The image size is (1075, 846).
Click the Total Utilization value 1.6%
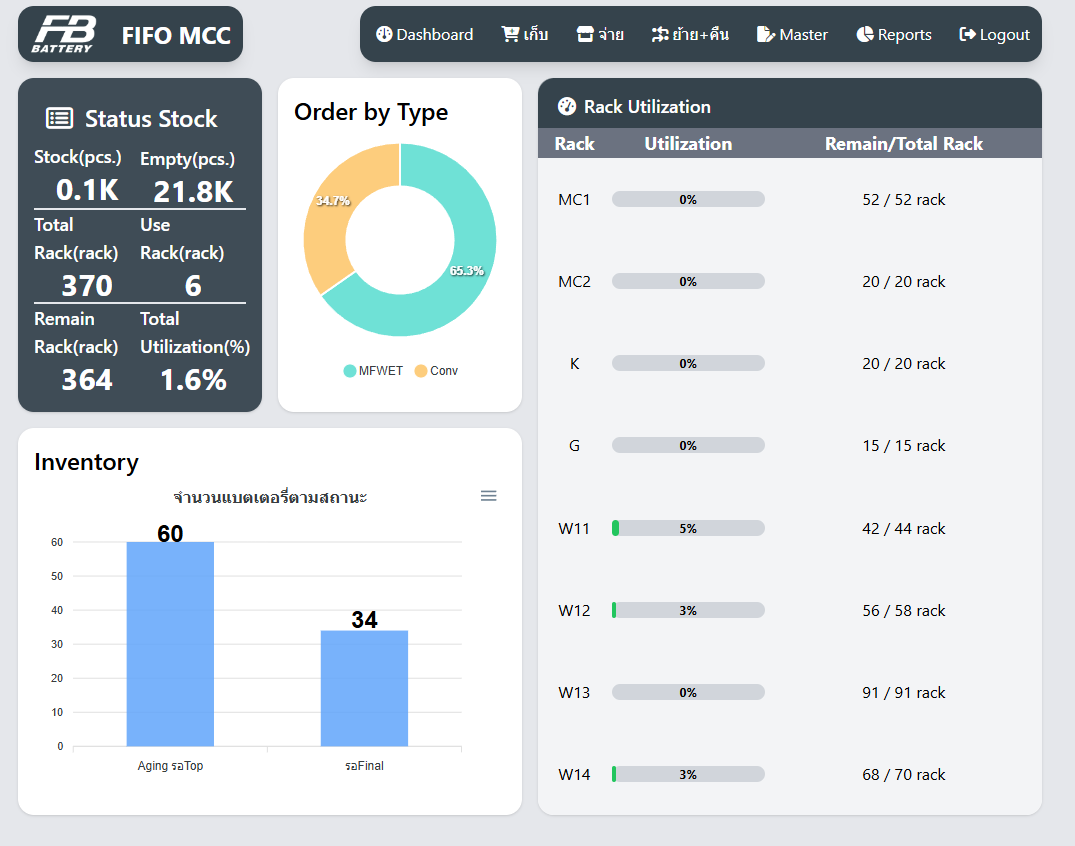click(x=193, y=380)
